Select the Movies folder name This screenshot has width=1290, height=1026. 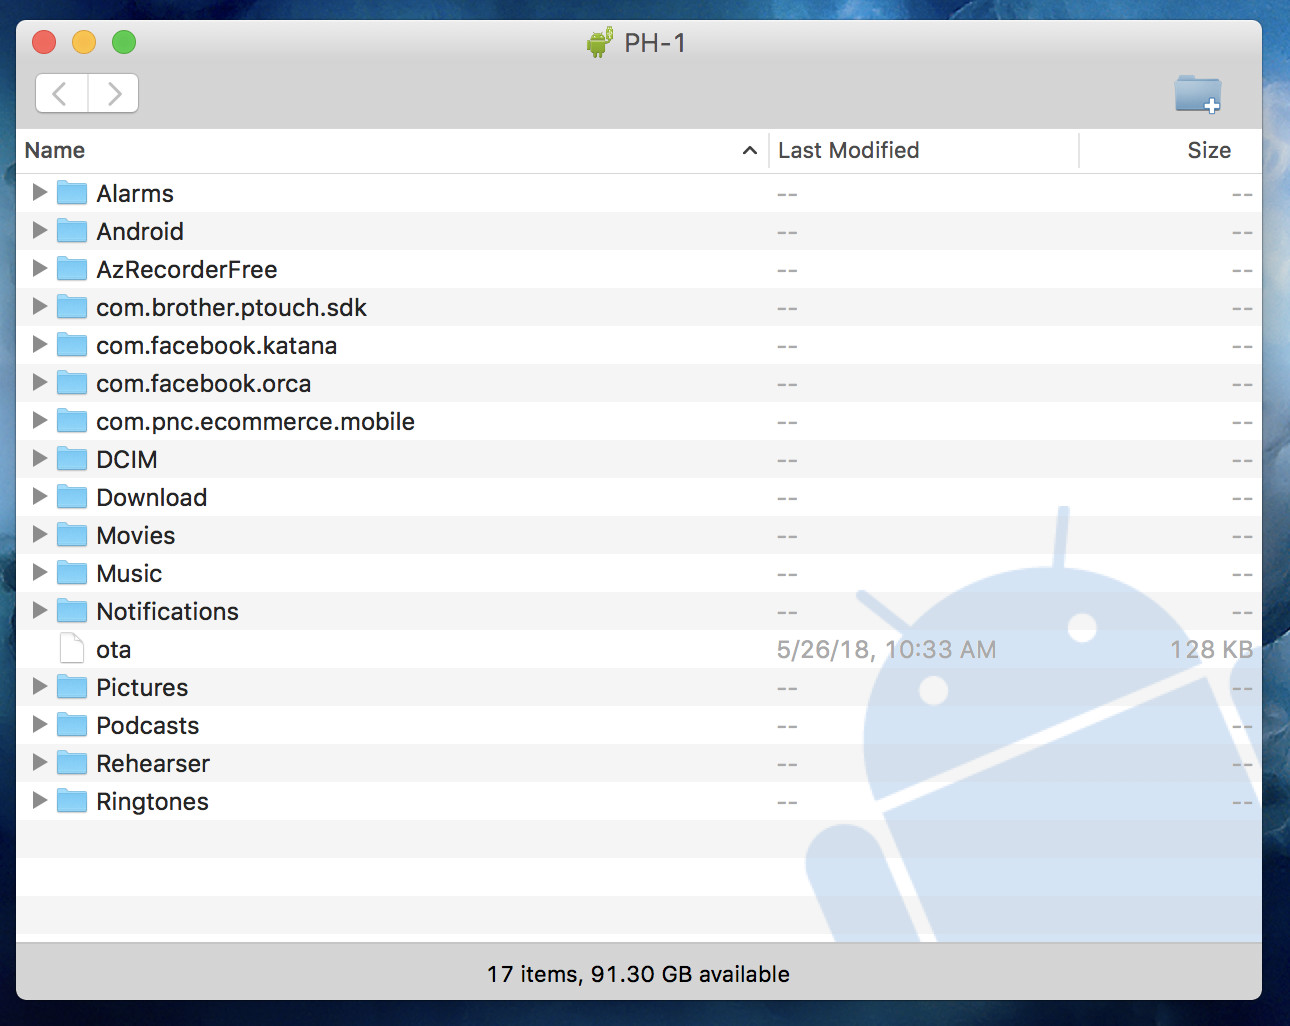point(136,535)
